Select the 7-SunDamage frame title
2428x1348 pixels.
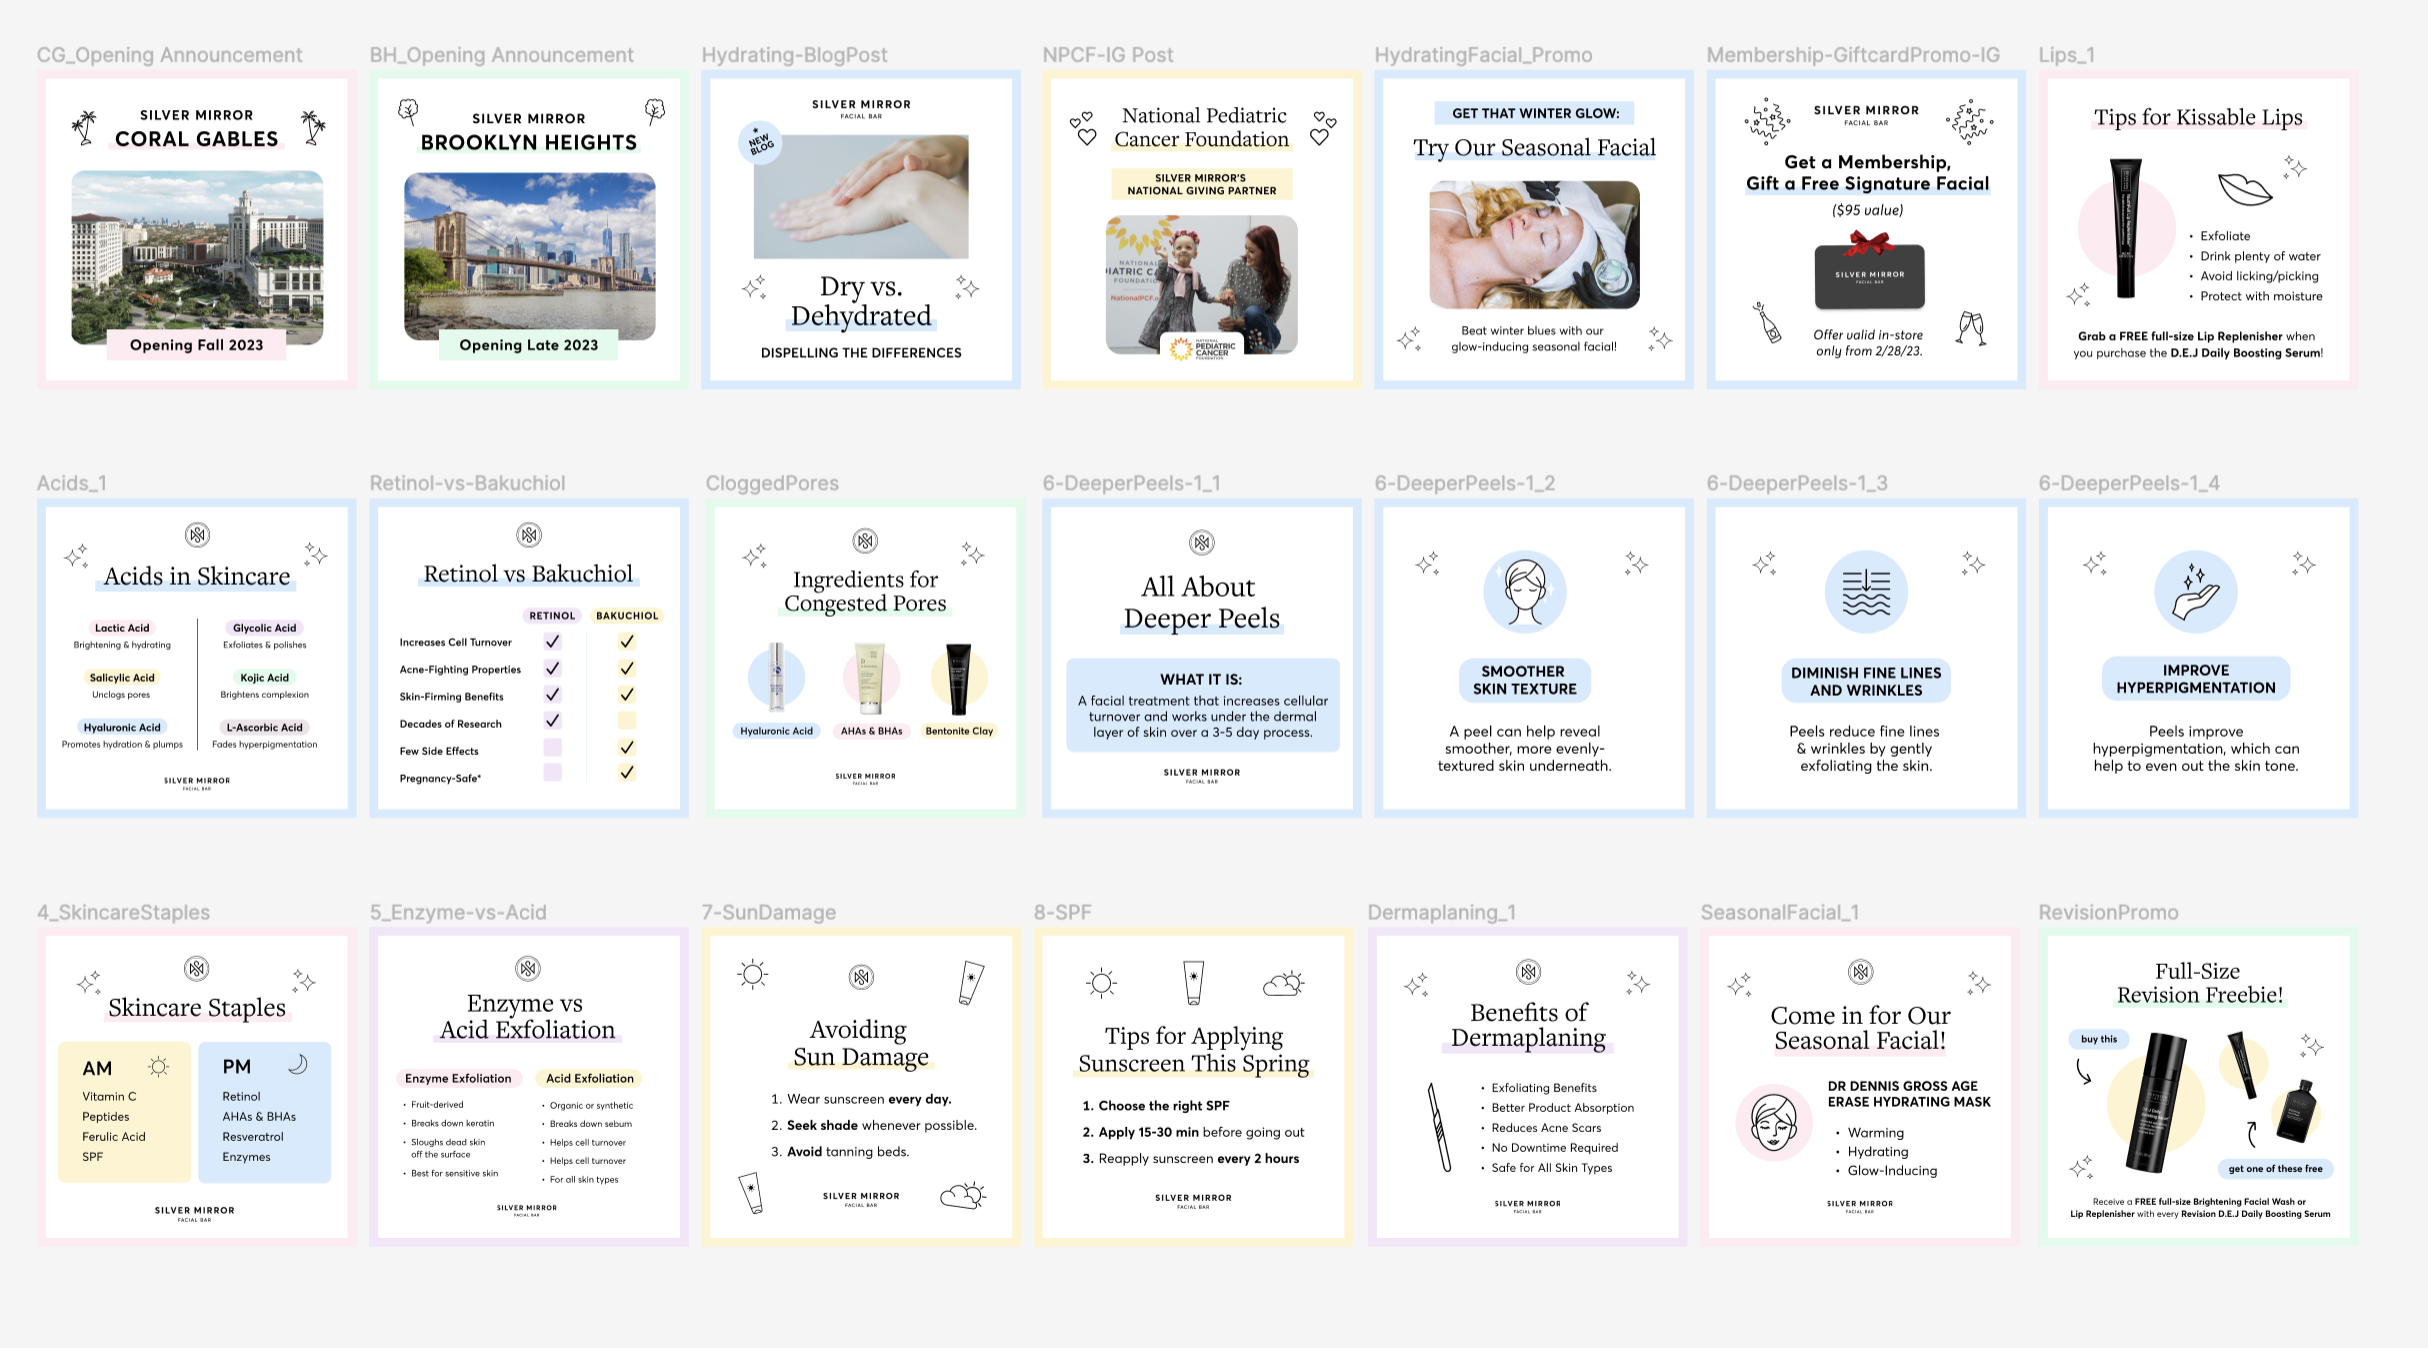tap(768, 912)
